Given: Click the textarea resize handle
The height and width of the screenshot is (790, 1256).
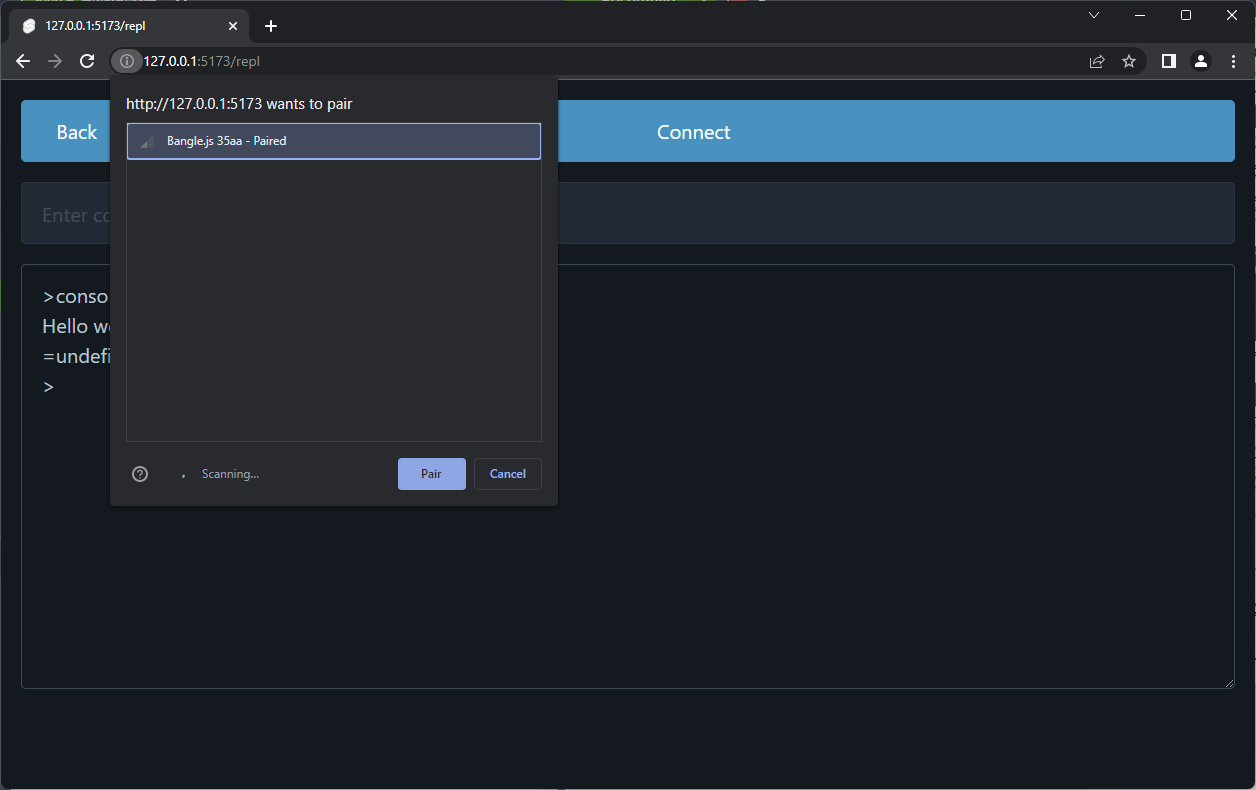Looking at the screenshot, I should 1228,682.
